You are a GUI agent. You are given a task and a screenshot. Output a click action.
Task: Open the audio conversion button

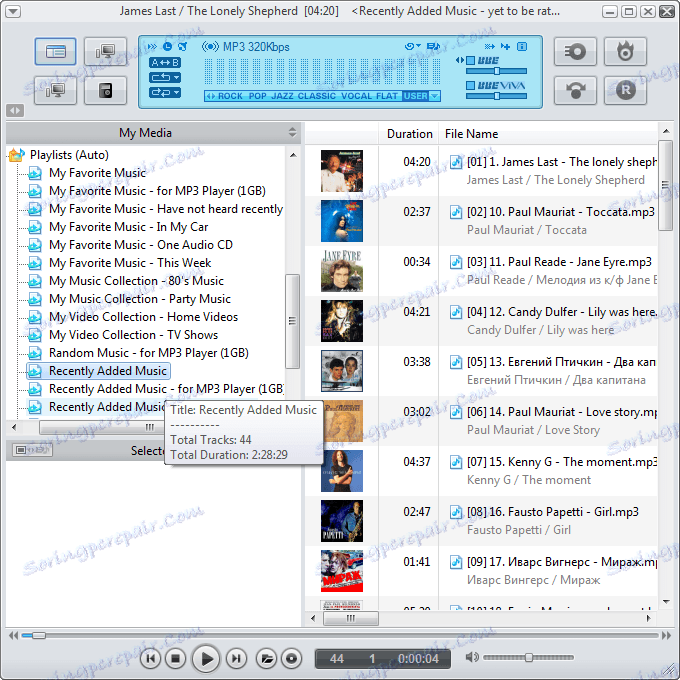tap(575, 90)
